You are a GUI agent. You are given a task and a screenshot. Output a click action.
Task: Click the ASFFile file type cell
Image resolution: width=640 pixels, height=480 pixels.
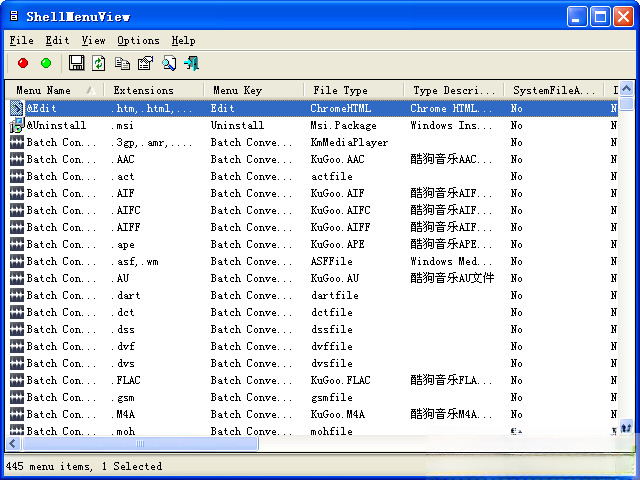[331, 261]
